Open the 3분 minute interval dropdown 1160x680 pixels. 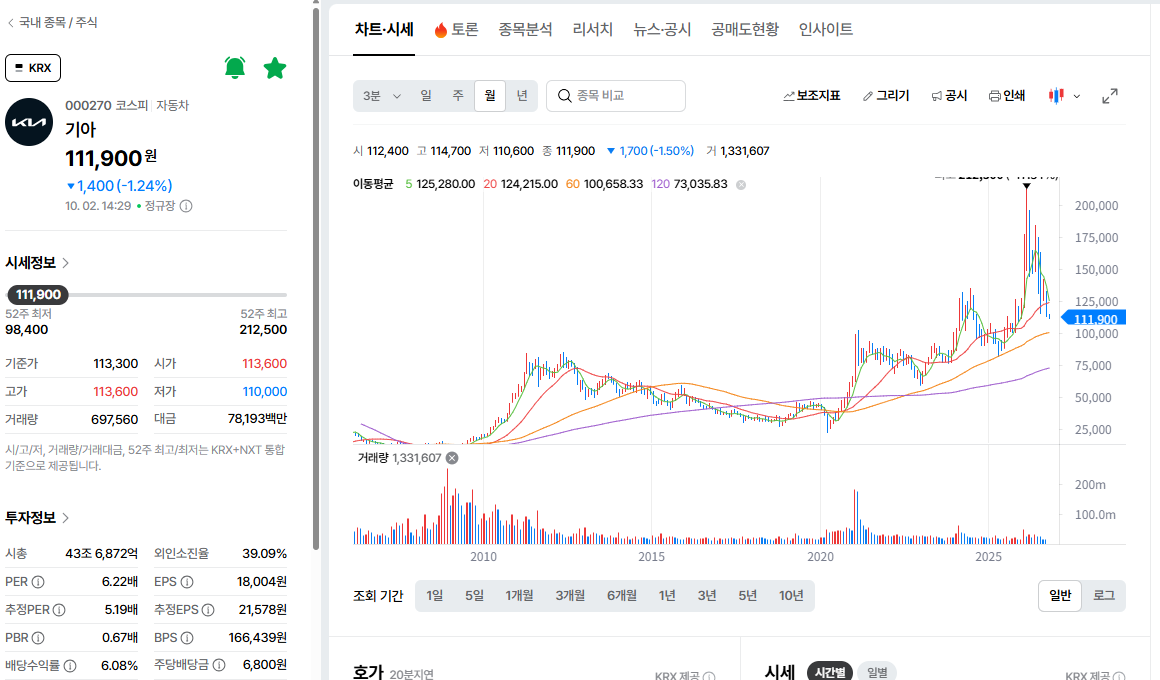tap(381, 95)
